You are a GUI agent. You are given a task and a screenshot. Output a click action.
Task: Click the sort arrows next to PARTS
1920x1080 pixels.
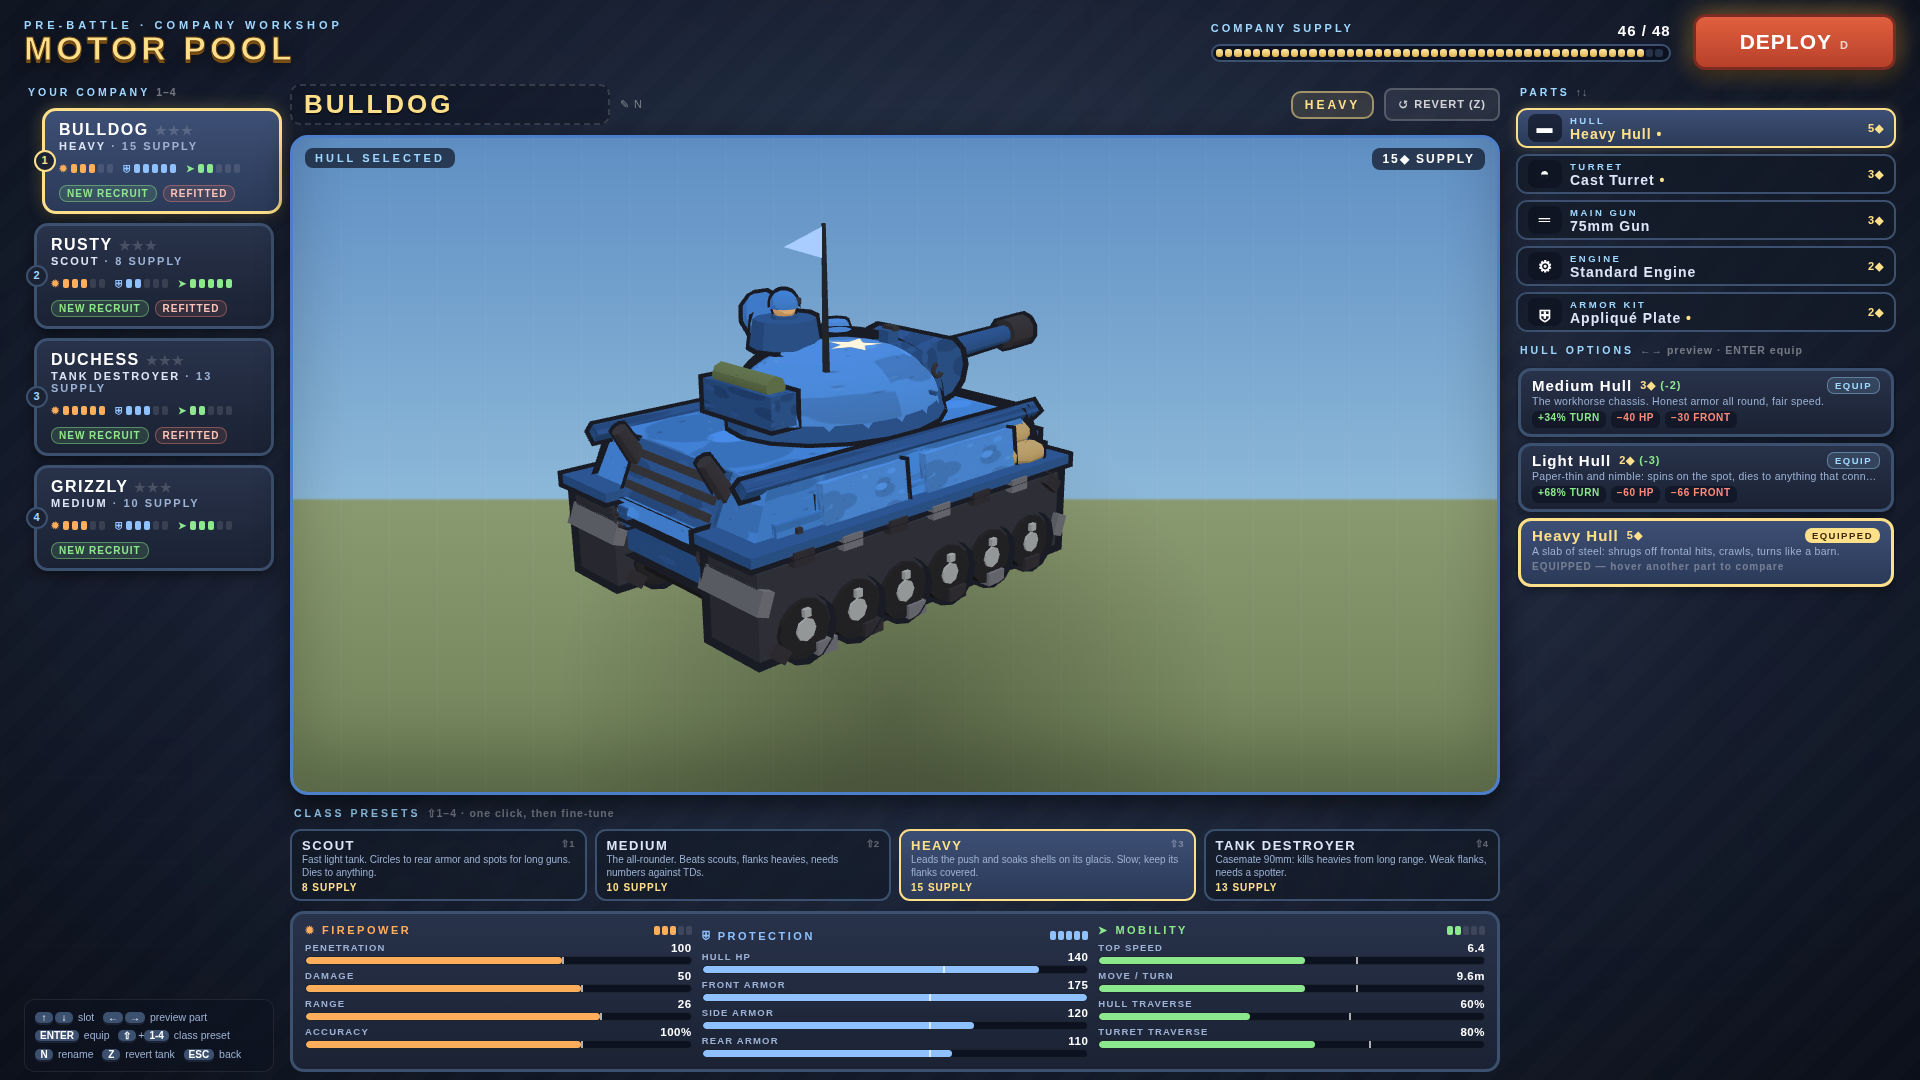click(x=1582, y=93)
